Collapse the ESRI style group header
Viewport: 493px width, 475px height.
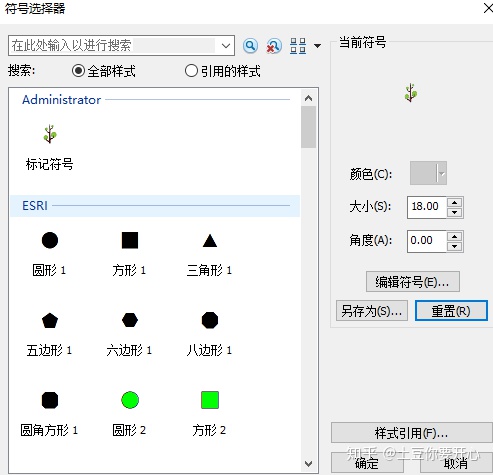155,206
